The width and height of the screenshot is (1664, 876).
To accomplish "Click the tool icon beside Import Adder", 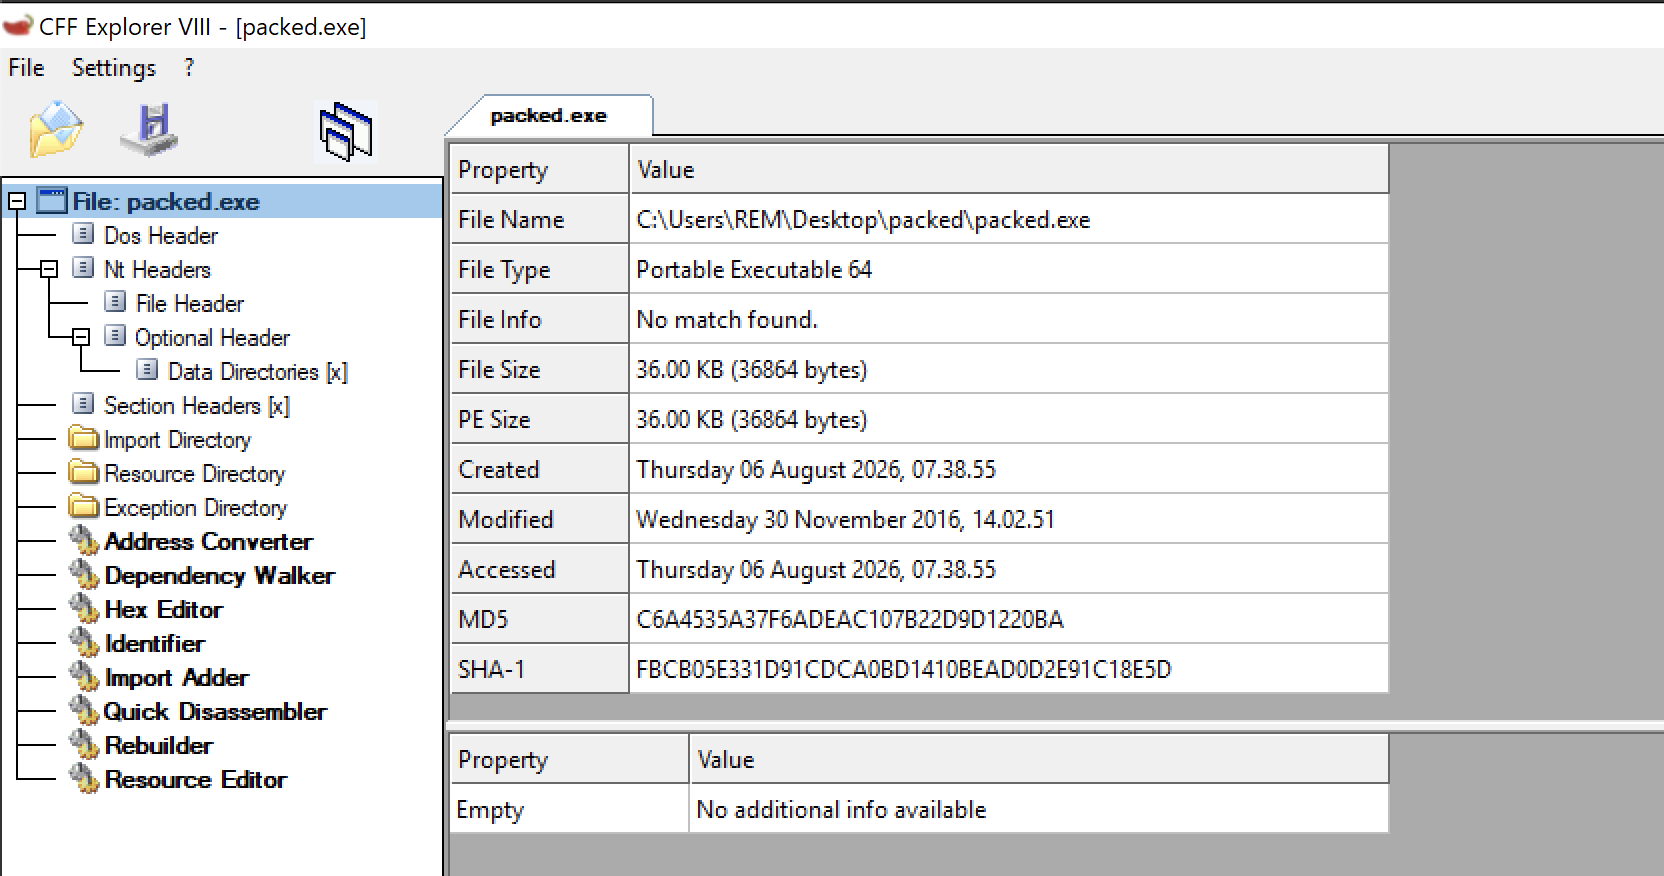I will (x=84, y=676).
